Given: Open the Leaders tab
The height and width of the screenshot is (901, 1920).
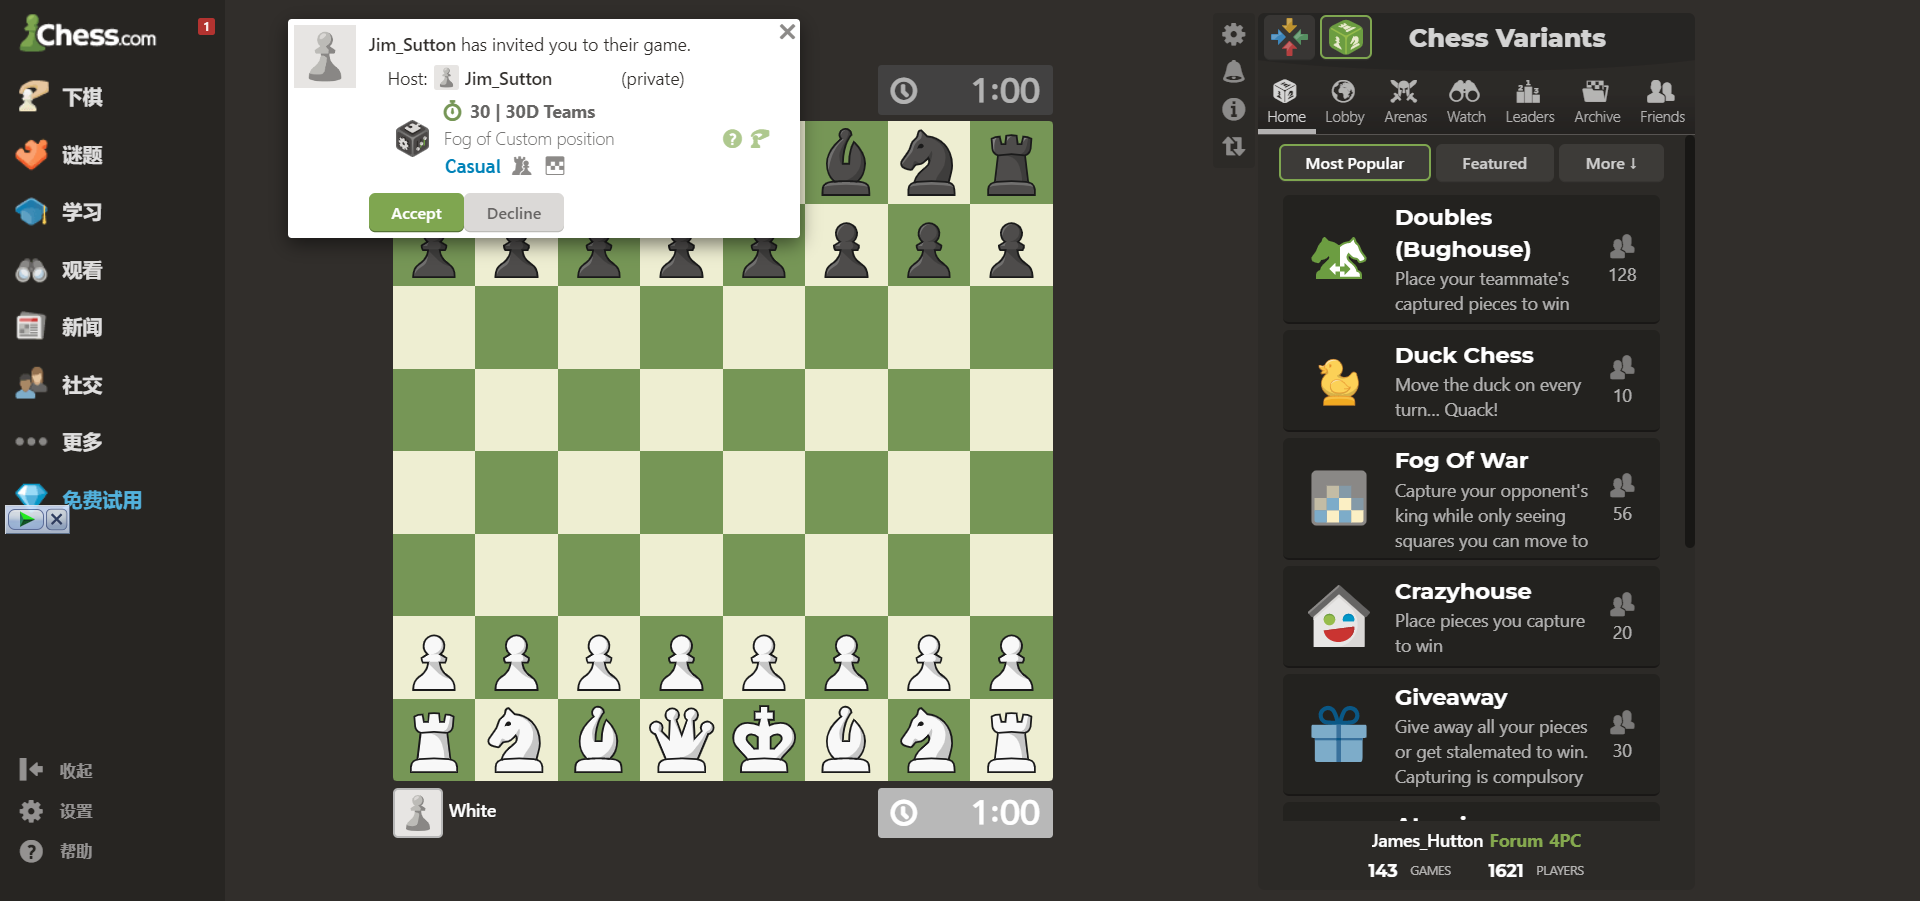Looking at the screenshot, I should [x=1529, y=102].
